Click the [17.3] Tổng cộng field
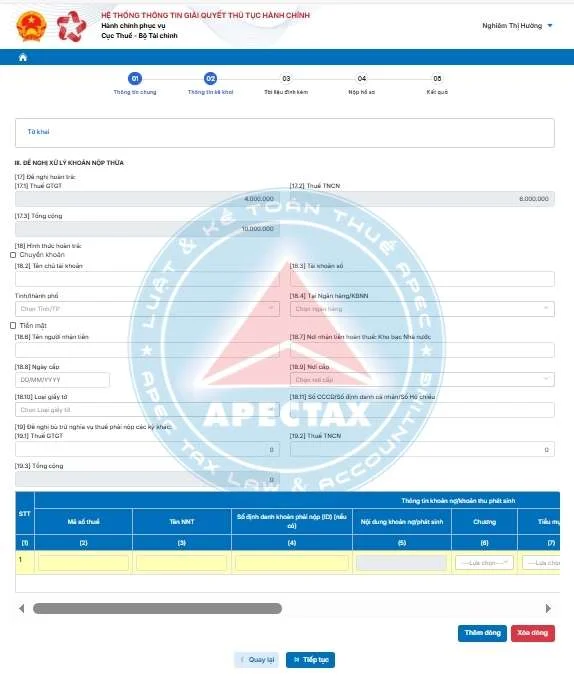Image resolution: width=574 pixels, height=693 pixels. click(x=147, y=229)
